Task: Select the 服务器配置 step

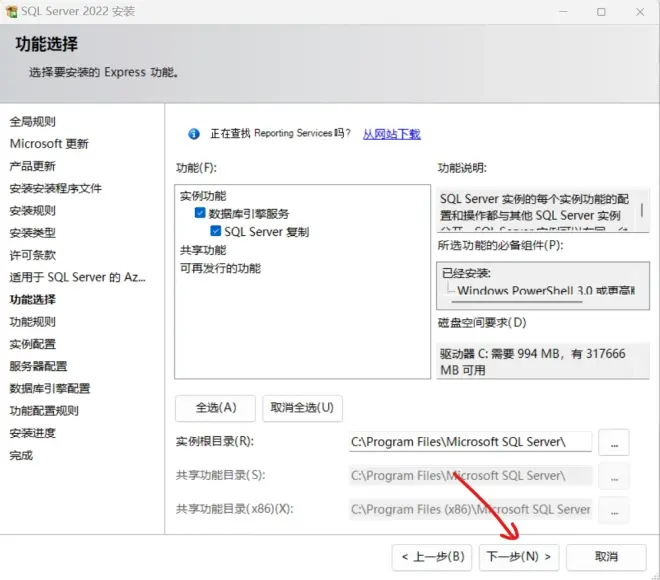Action: point(38,366)
